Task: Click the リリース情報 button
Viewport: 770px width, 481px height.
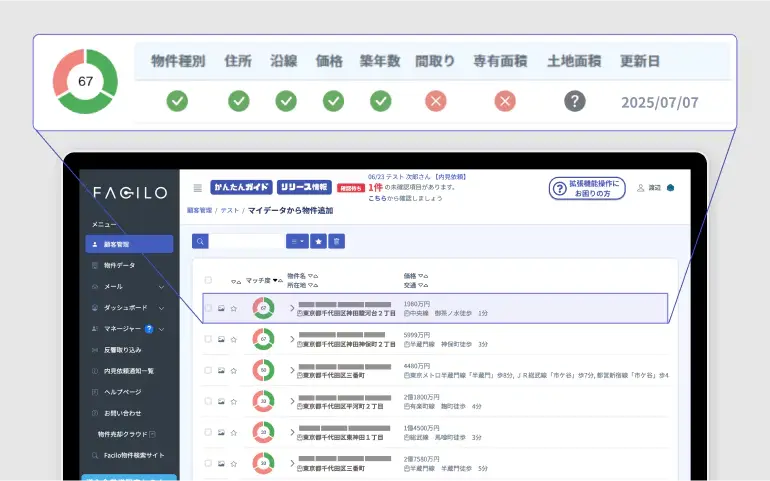Action: [x=304, y=187]
